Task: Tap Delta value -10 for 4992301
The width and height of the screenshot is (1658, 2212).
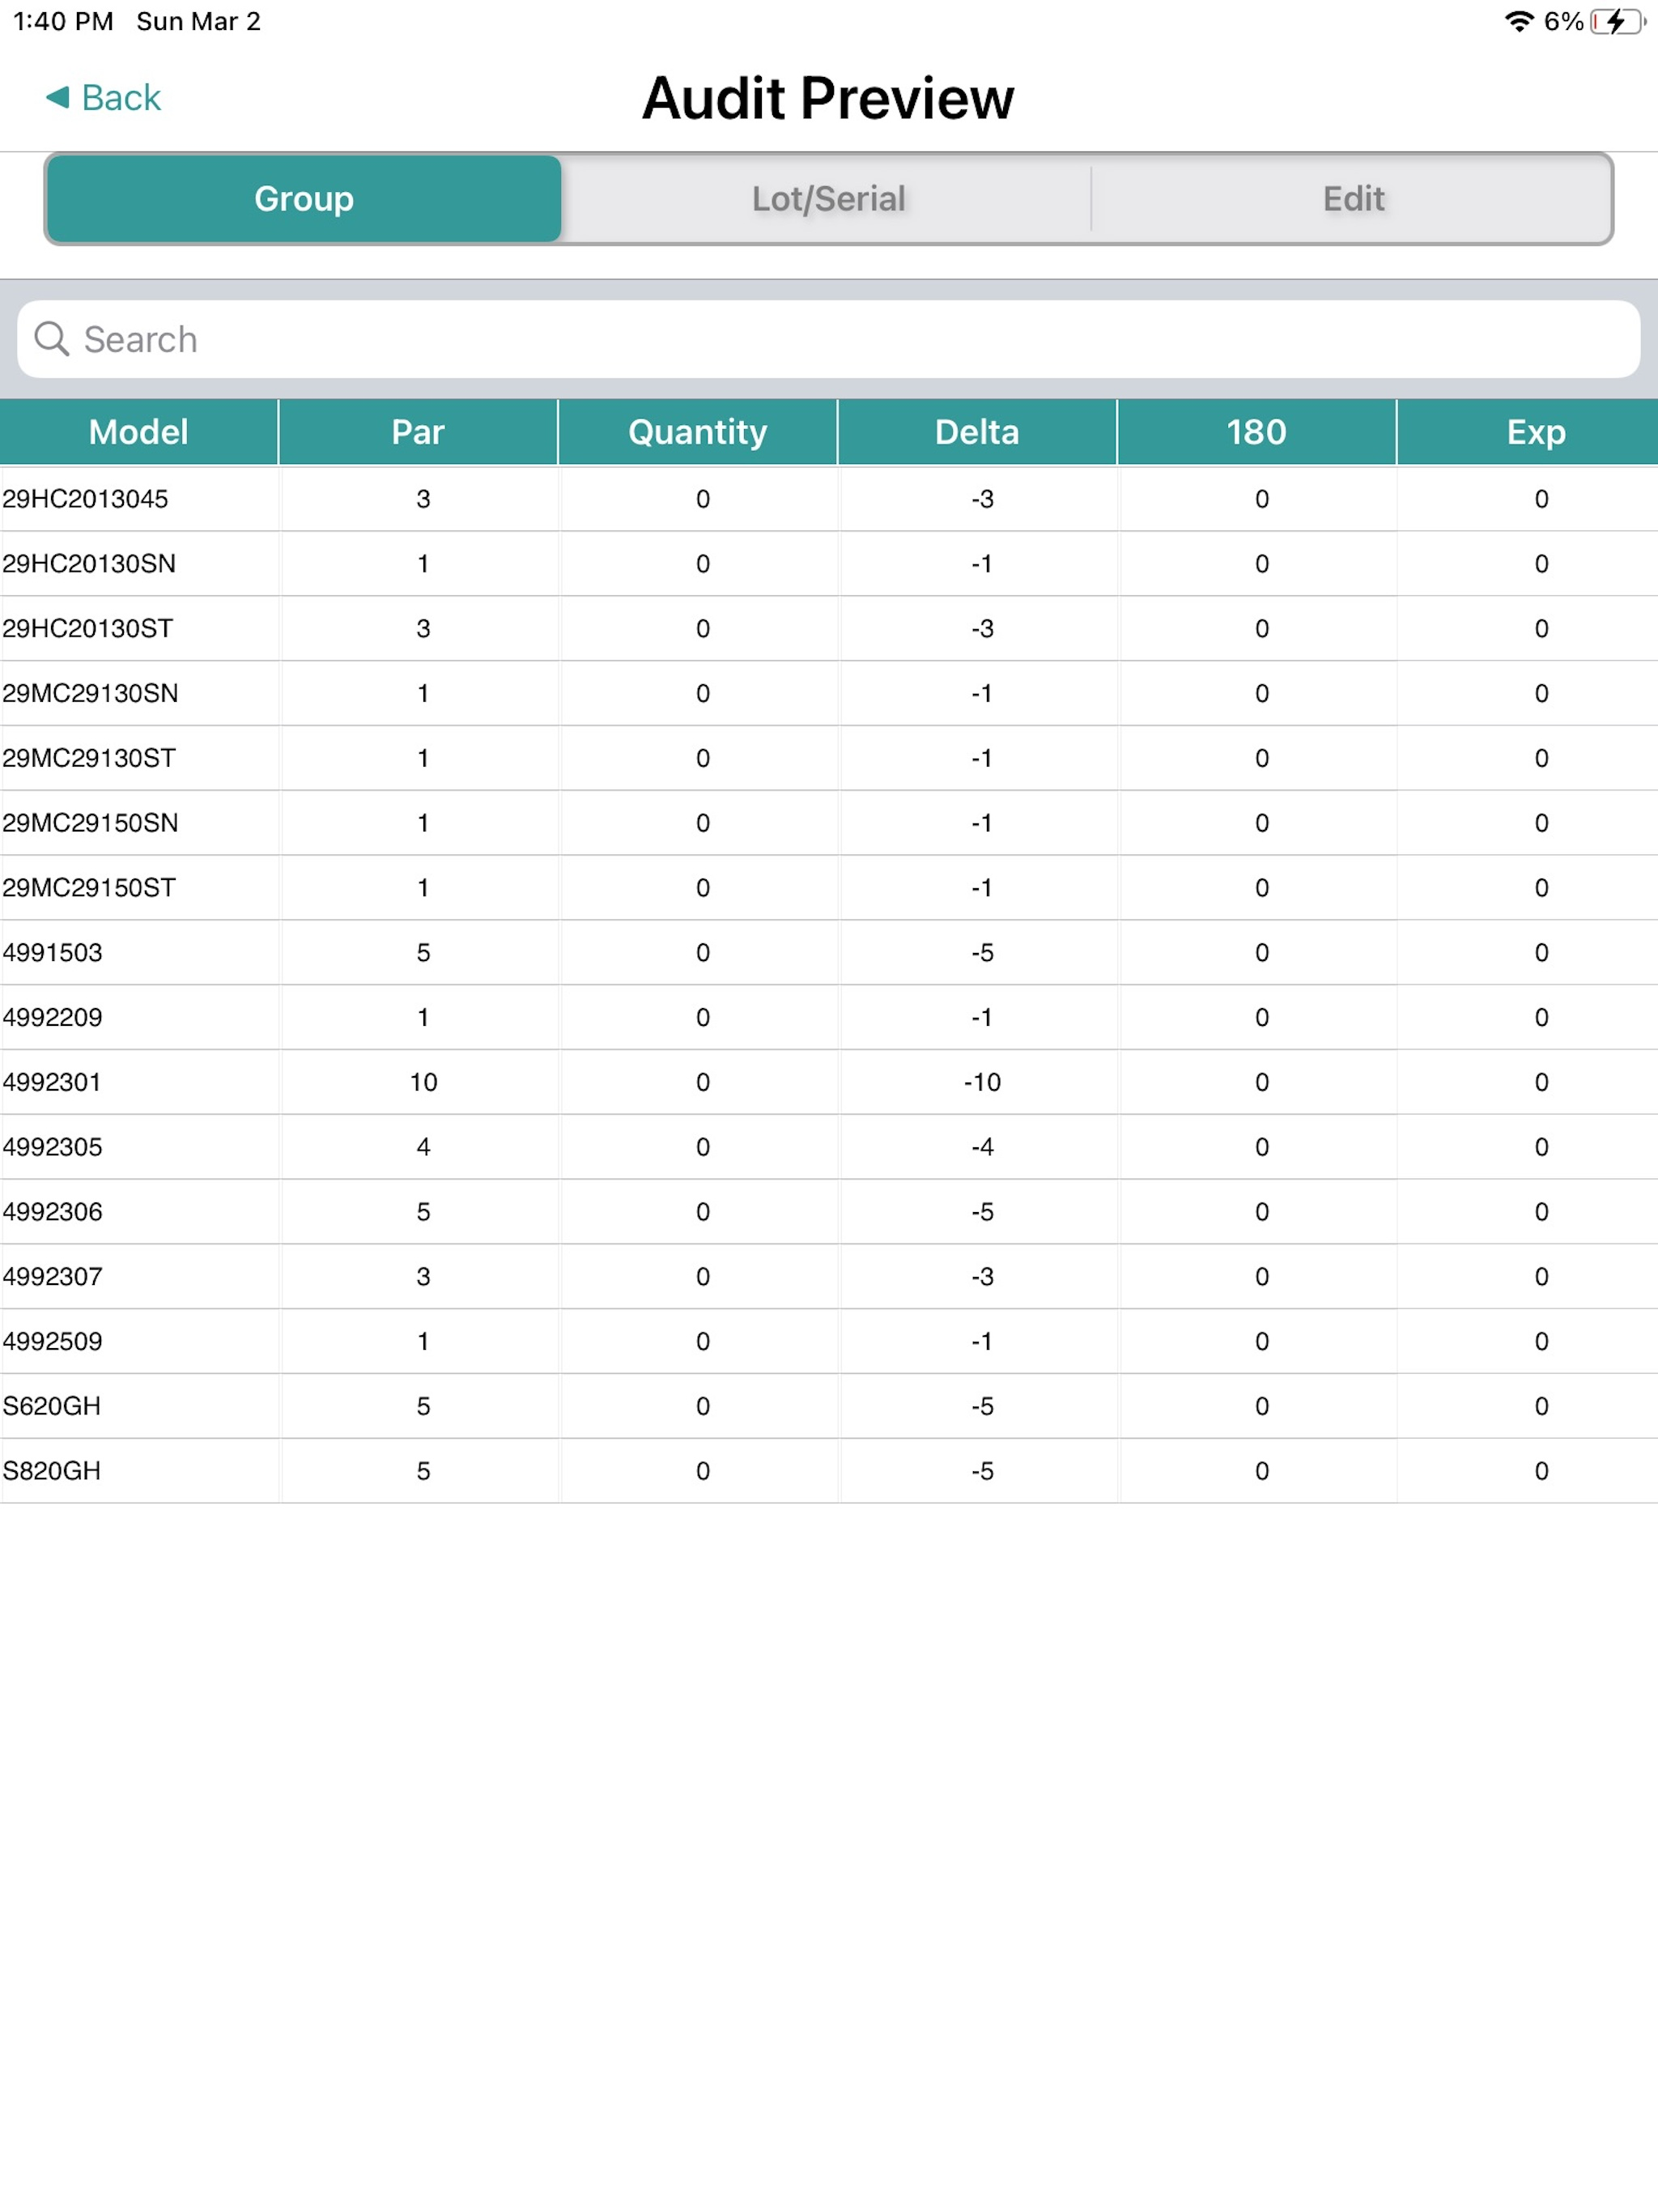Action: tap(982, 1082)
